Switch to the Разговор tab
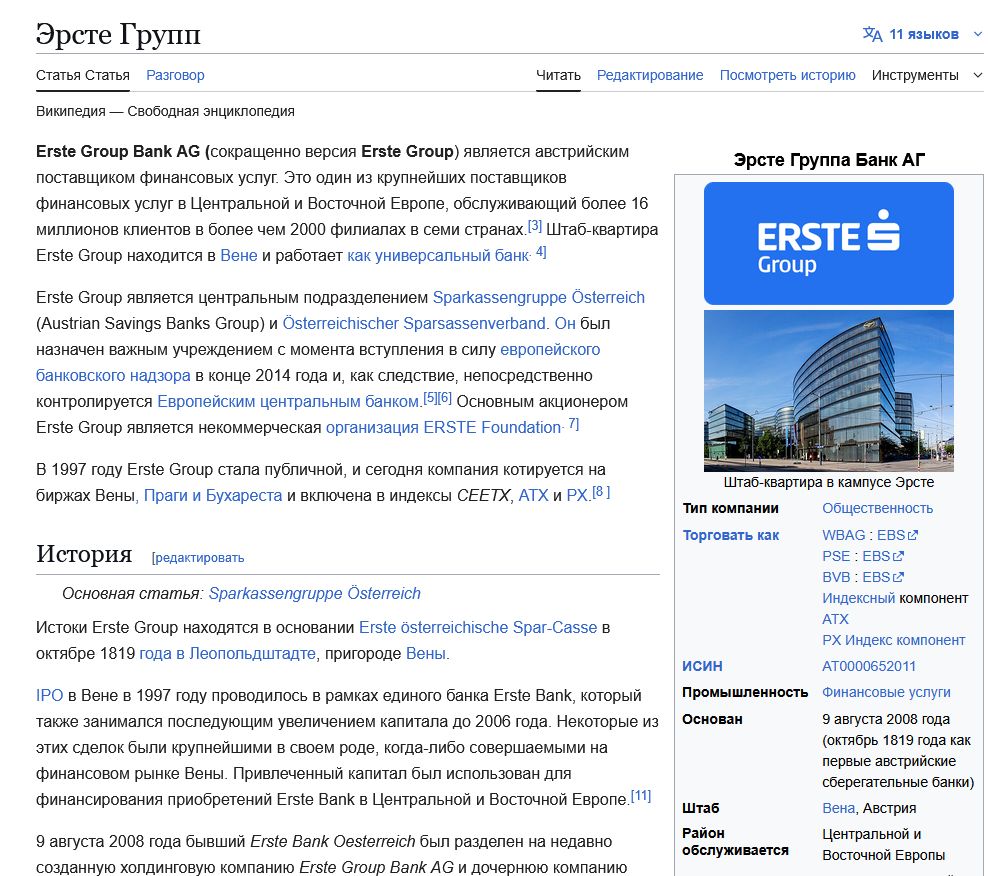This screenshot has height=876, width=988. click(175, 75)
